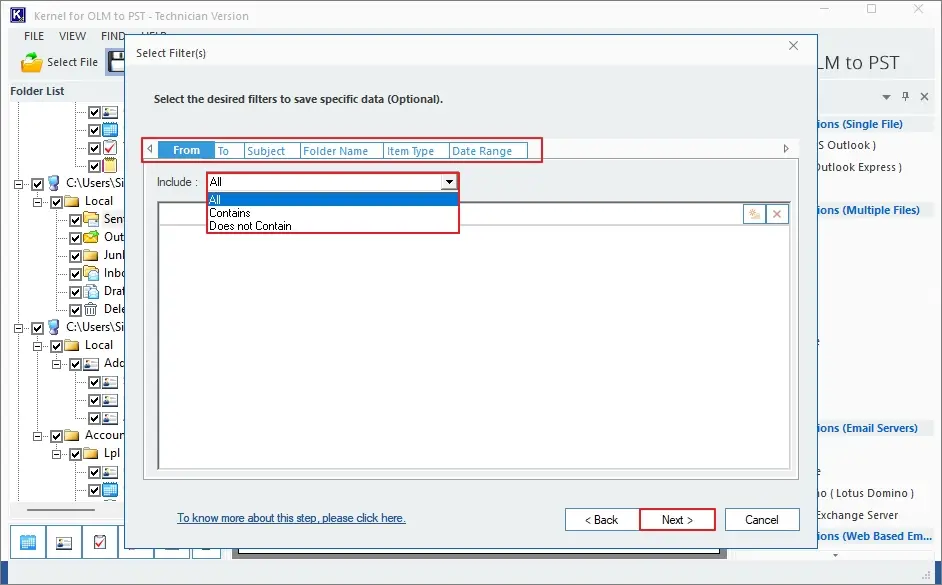This screenshot has width=942, height=585.
Task: Uncheck the Inbox folder checkbox
Action: click(75, 274)
